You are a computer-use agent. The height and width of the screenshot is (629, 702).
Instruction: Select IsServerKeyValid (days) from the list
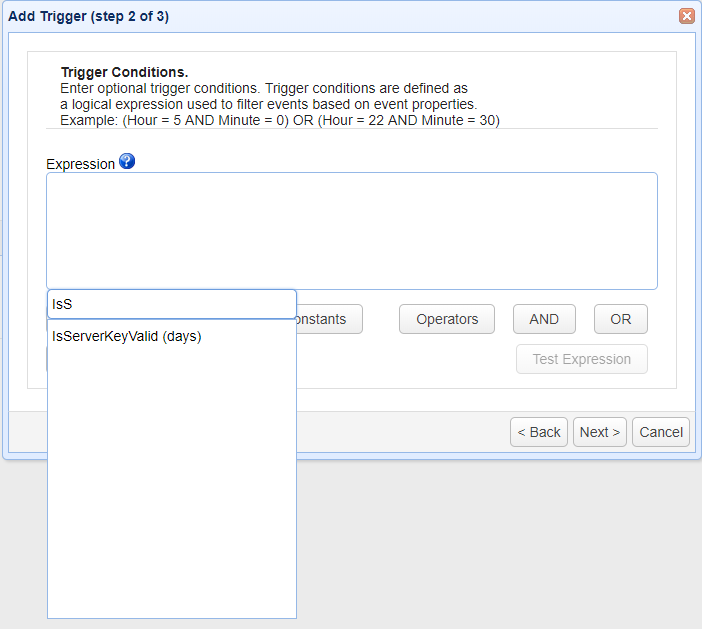(x=127, y=337)
